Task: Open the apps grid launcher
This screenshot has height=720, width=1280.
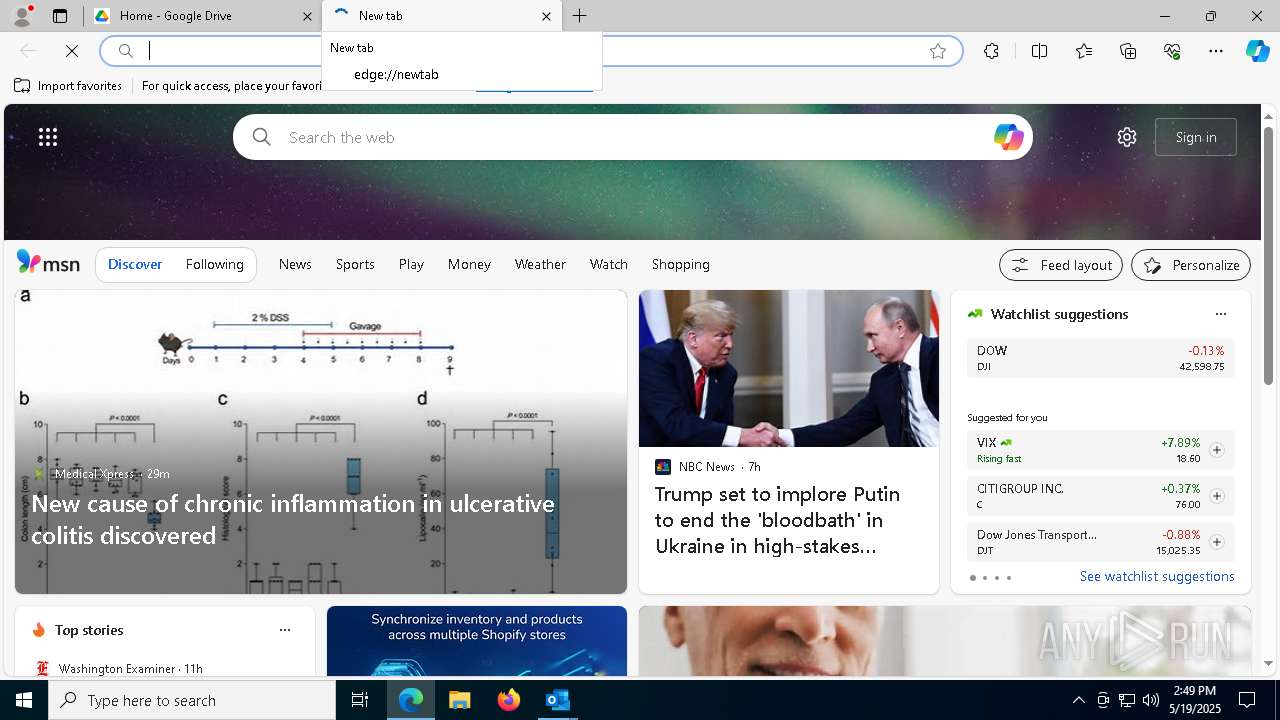Action: (x=48, y=137)
